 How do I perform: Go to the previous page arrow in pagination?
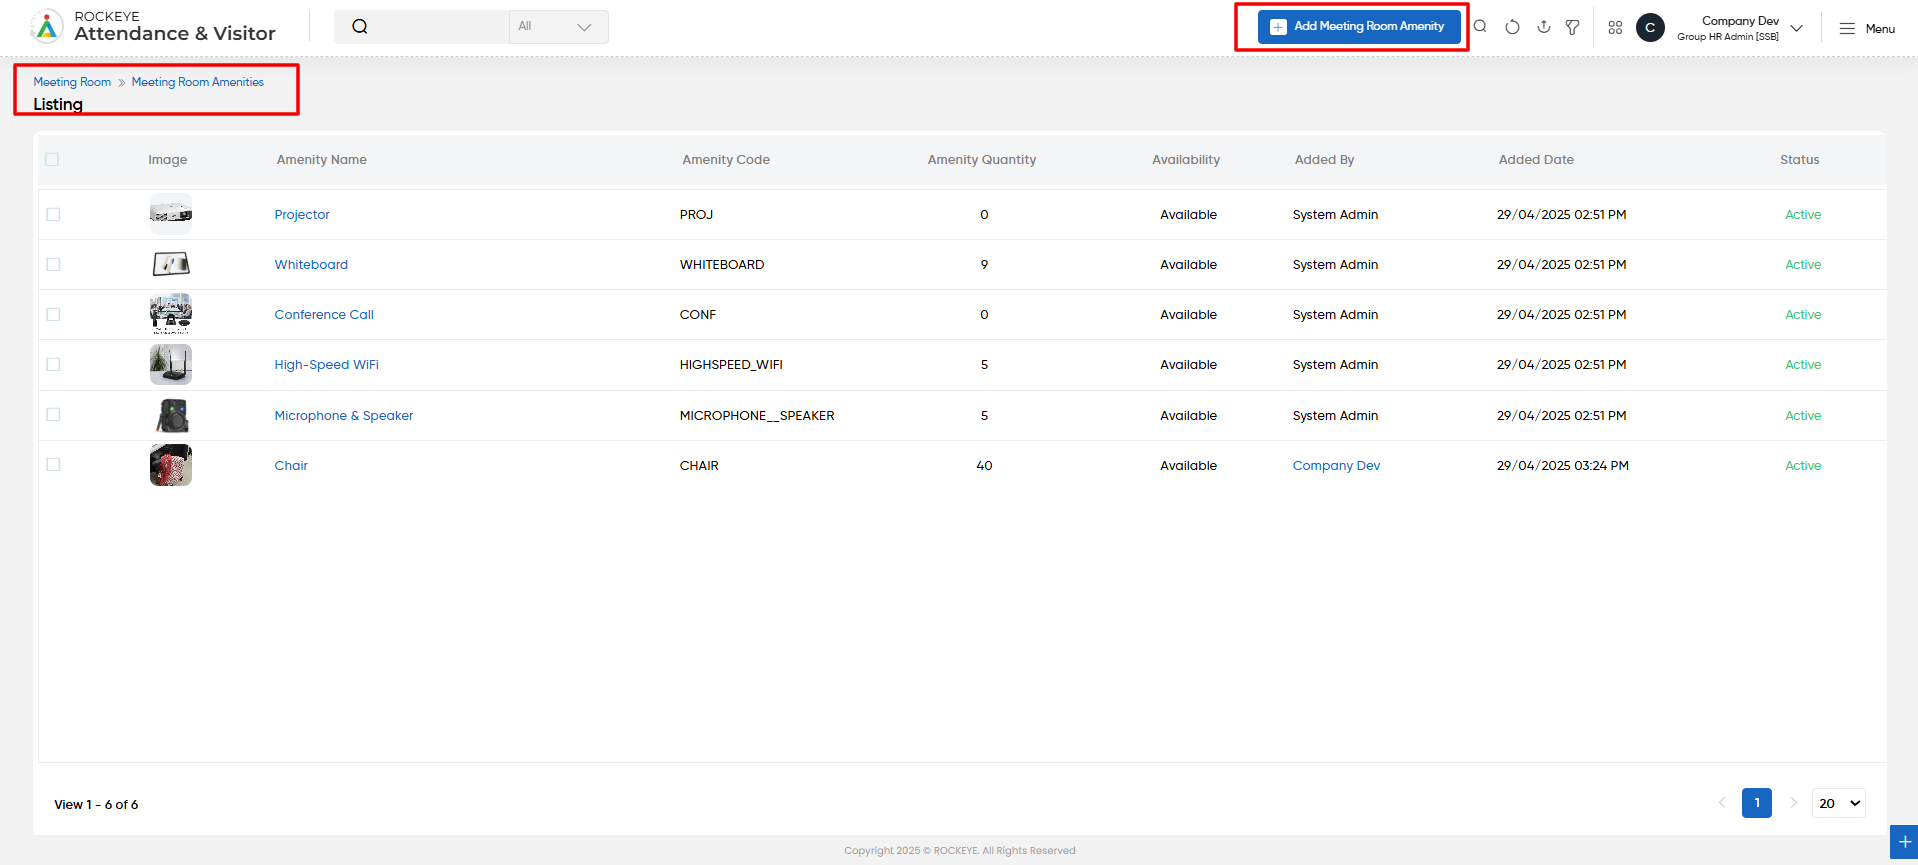point(1722,803)
